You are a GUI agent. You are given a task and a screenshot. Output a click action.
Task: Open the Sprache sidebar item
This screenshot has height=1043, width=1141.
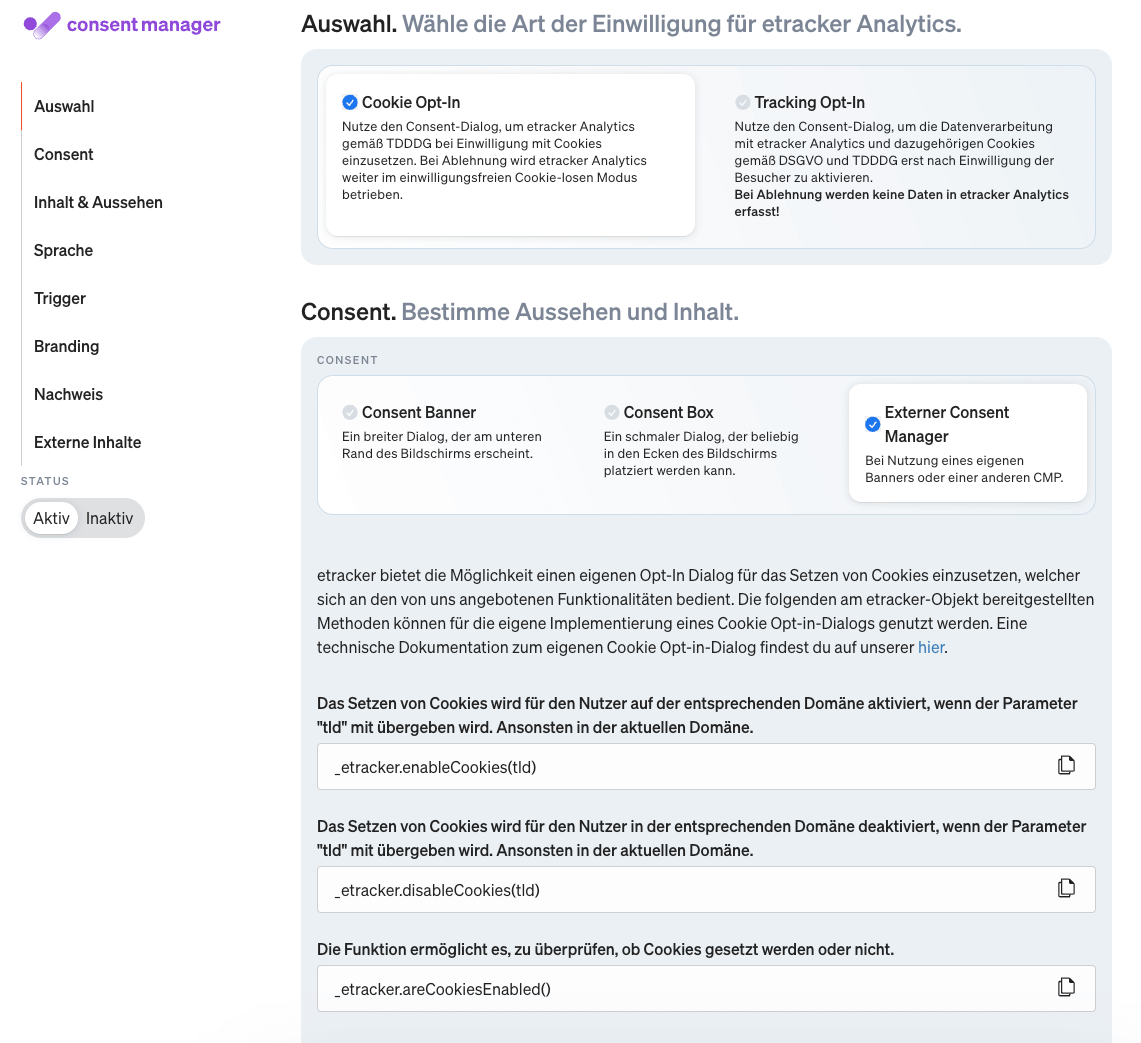(x=63, y=251)
